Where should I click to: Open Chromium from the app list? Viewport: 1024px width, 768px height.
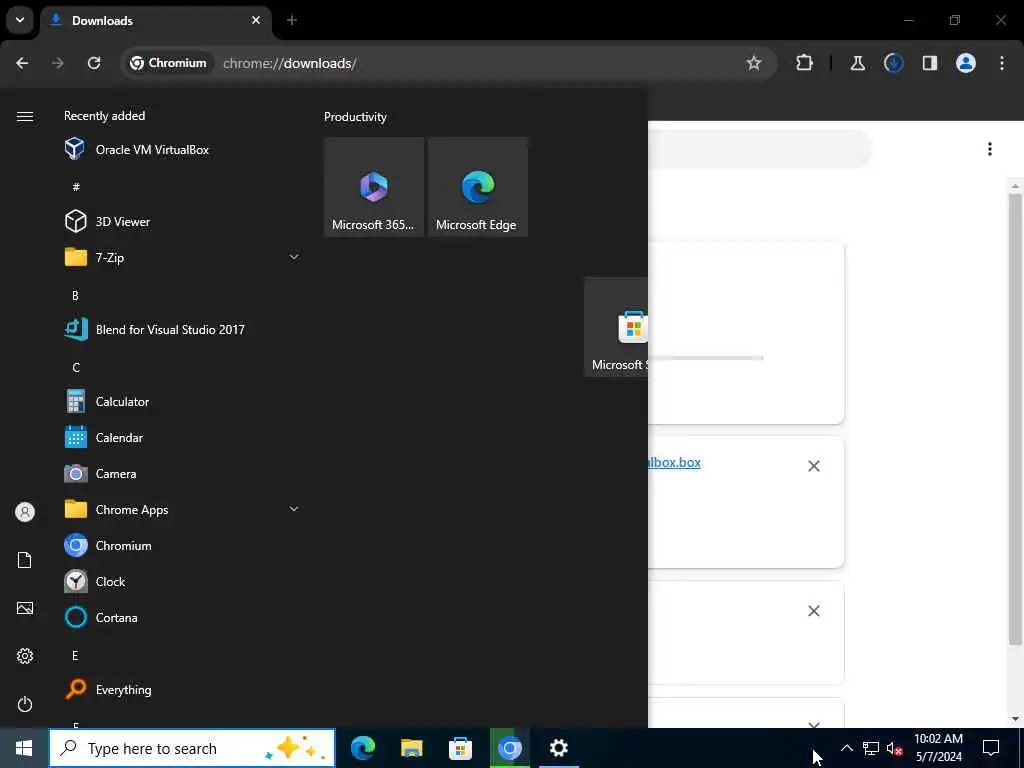tap(183, 545)
